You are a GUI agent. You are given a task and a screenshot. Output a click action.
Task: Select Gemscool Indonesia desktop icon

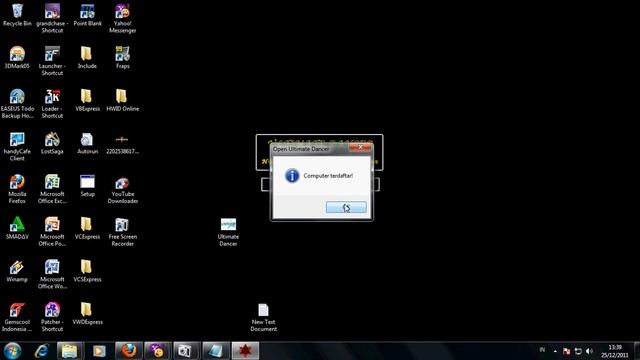[x=17, y=317]
